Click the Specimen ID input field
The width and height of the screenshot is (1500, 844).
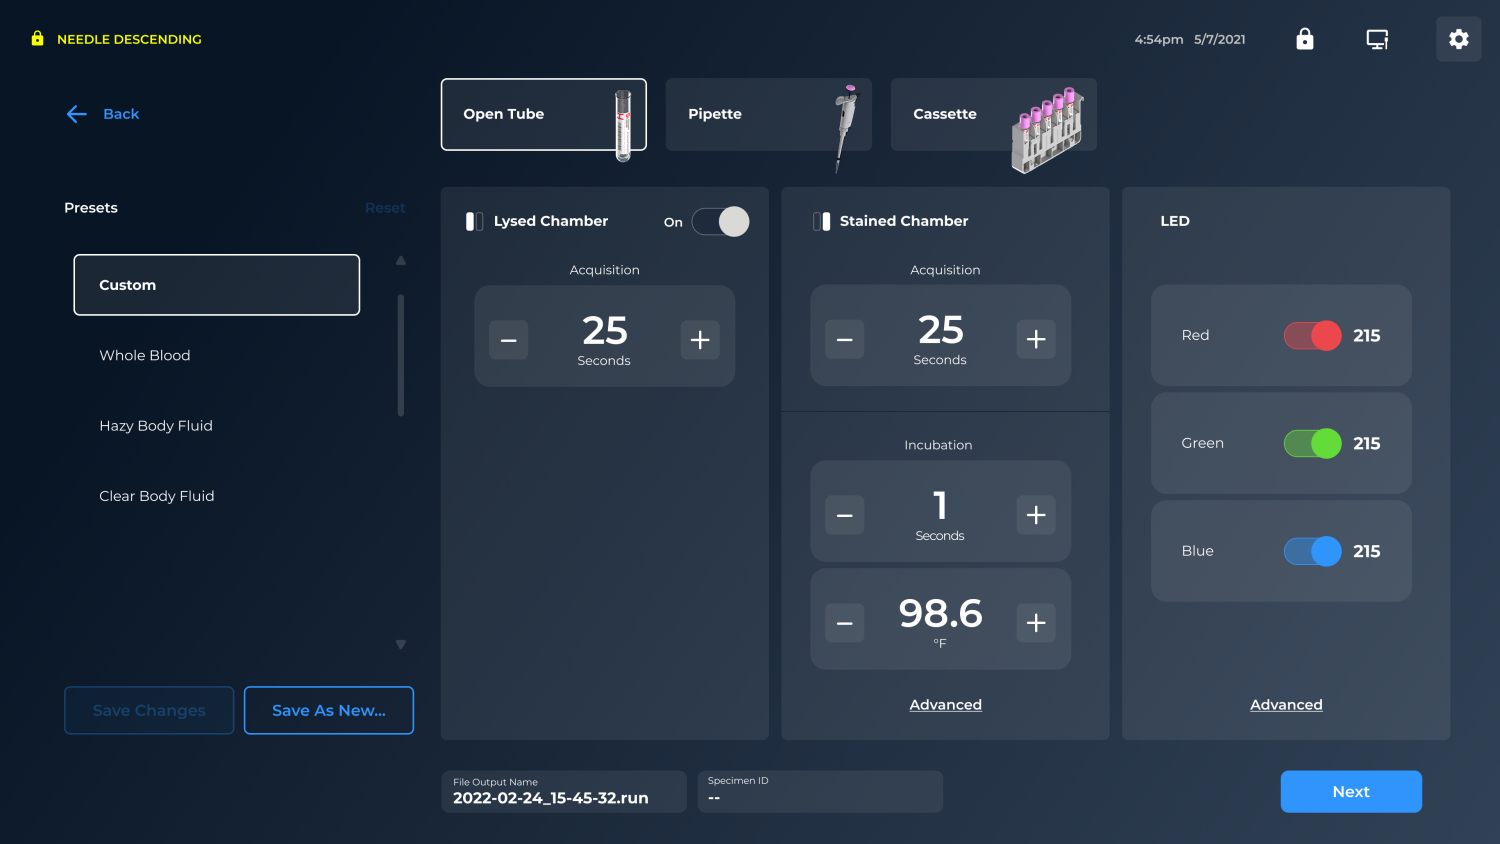[820, 791]
